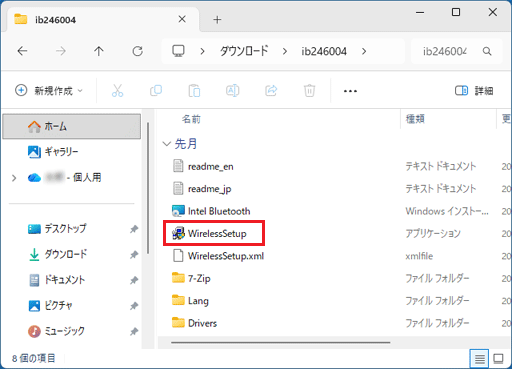Click the Share icon in toolbar
The width and height of the screenshot is (512, 369).
tap(271, 90)
